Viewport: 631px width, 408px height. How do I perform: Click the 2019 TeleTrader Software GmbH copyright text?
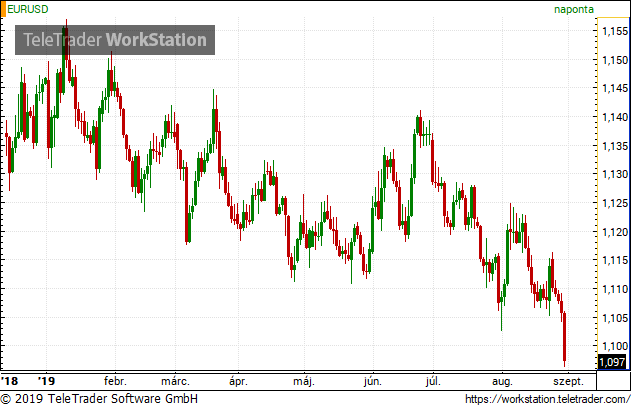(x=99, y=399)
